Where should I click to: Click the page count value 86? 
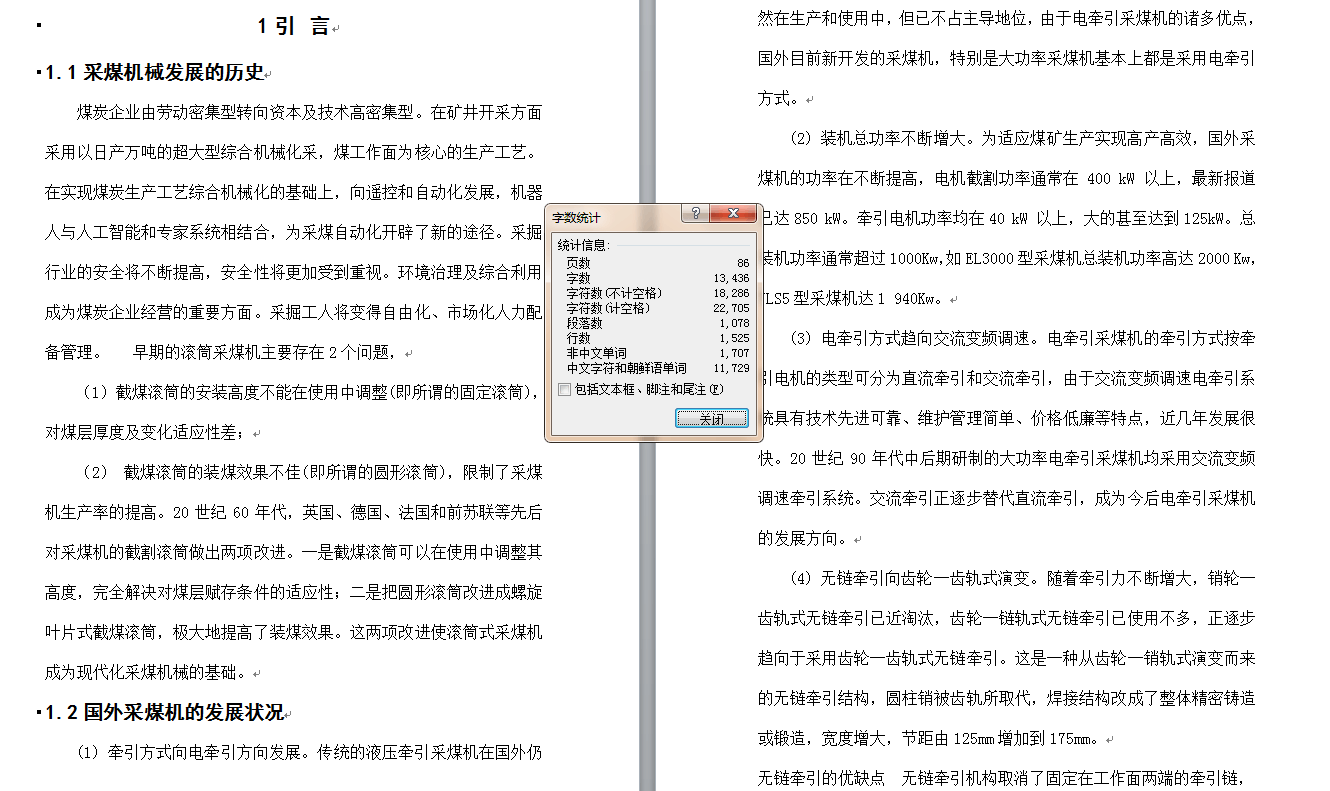tap(742, 263)
